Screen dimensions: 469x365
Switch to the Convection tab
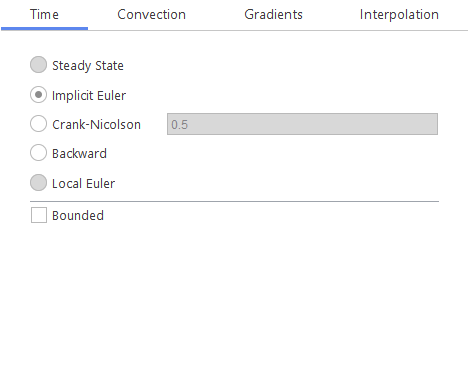(x=151, y=15)
